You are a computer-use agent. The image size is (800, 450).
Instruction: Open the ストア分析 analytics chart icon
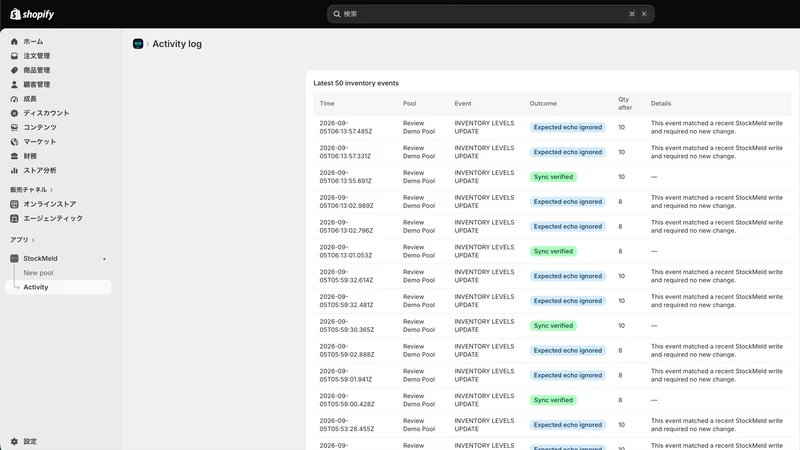point(14,170)
